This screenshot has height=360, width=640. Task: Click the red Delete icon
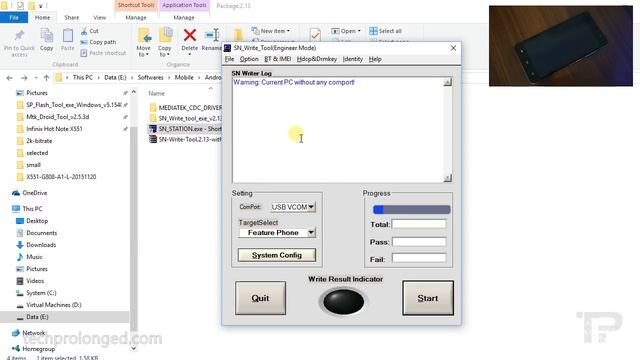(190, 35)
